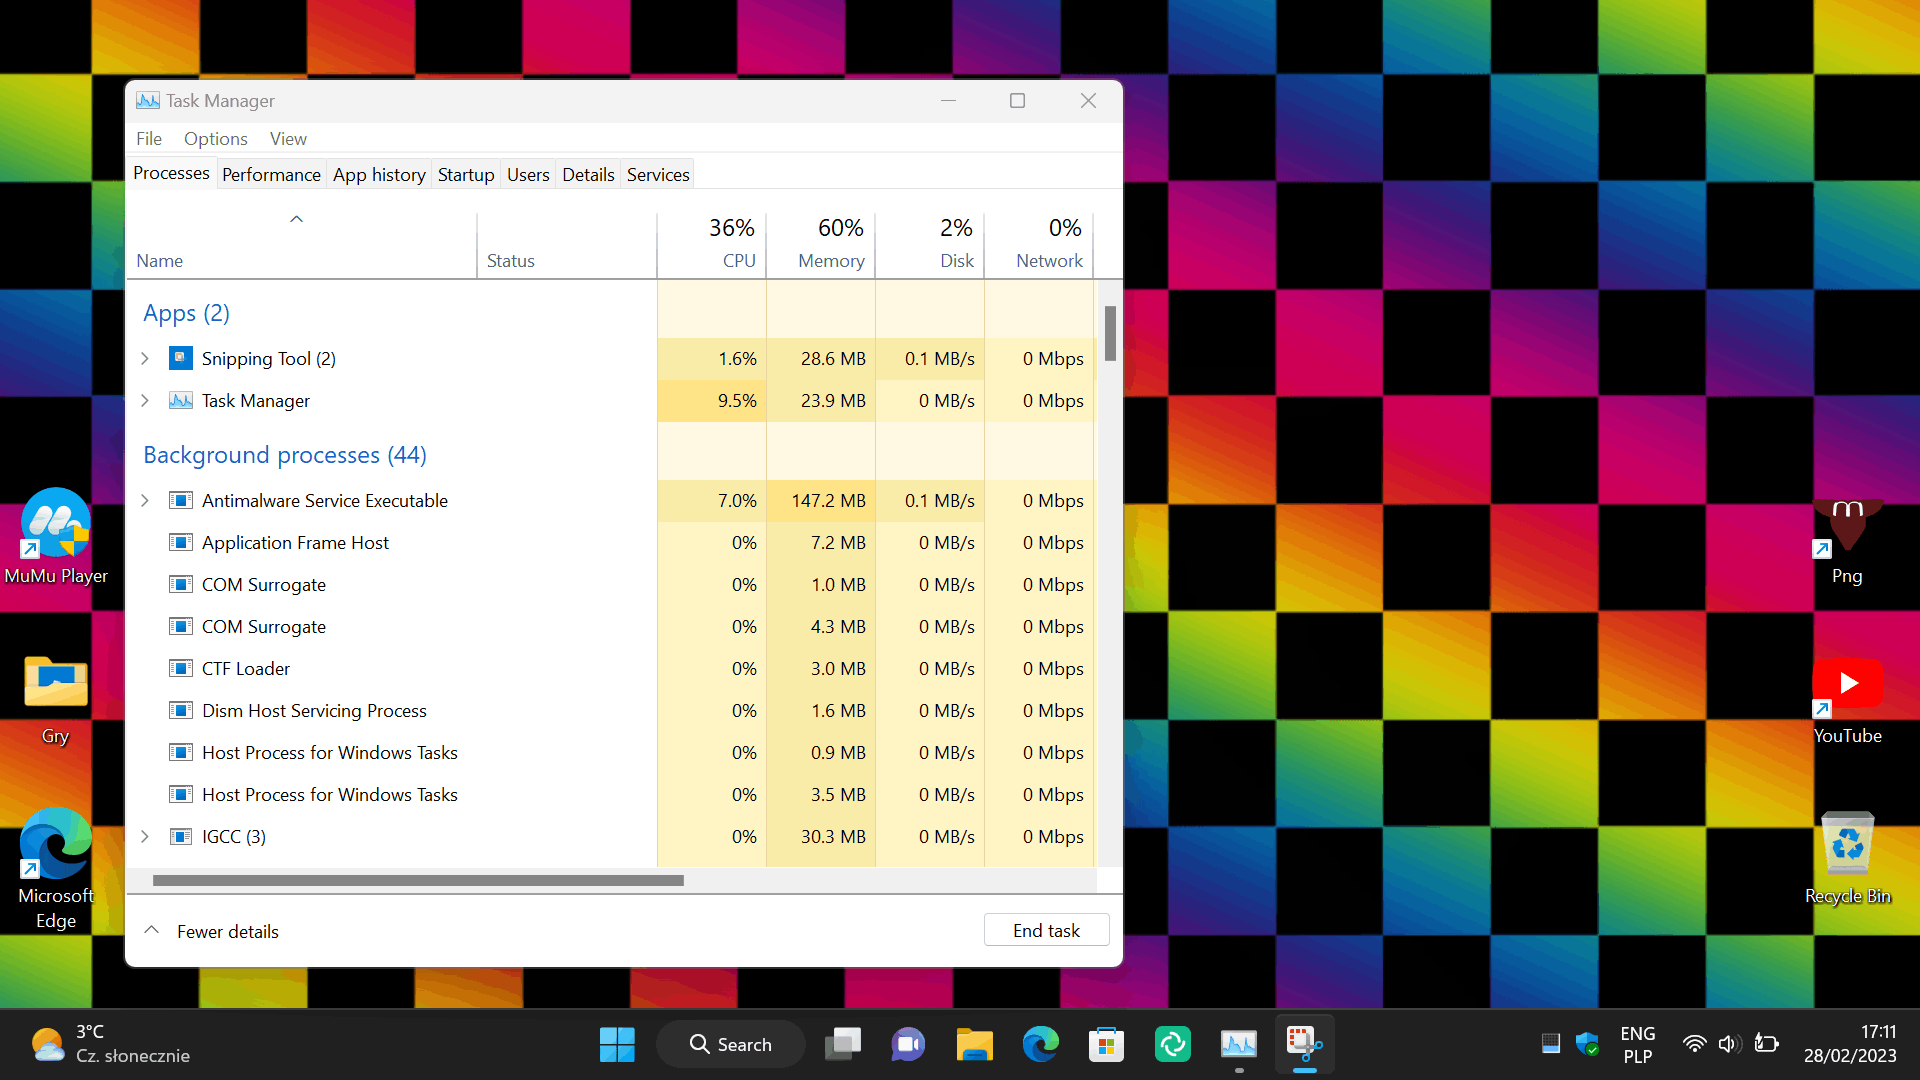
Task: Open the File Explorer taskbar icon
Action: coord(974,1045)
